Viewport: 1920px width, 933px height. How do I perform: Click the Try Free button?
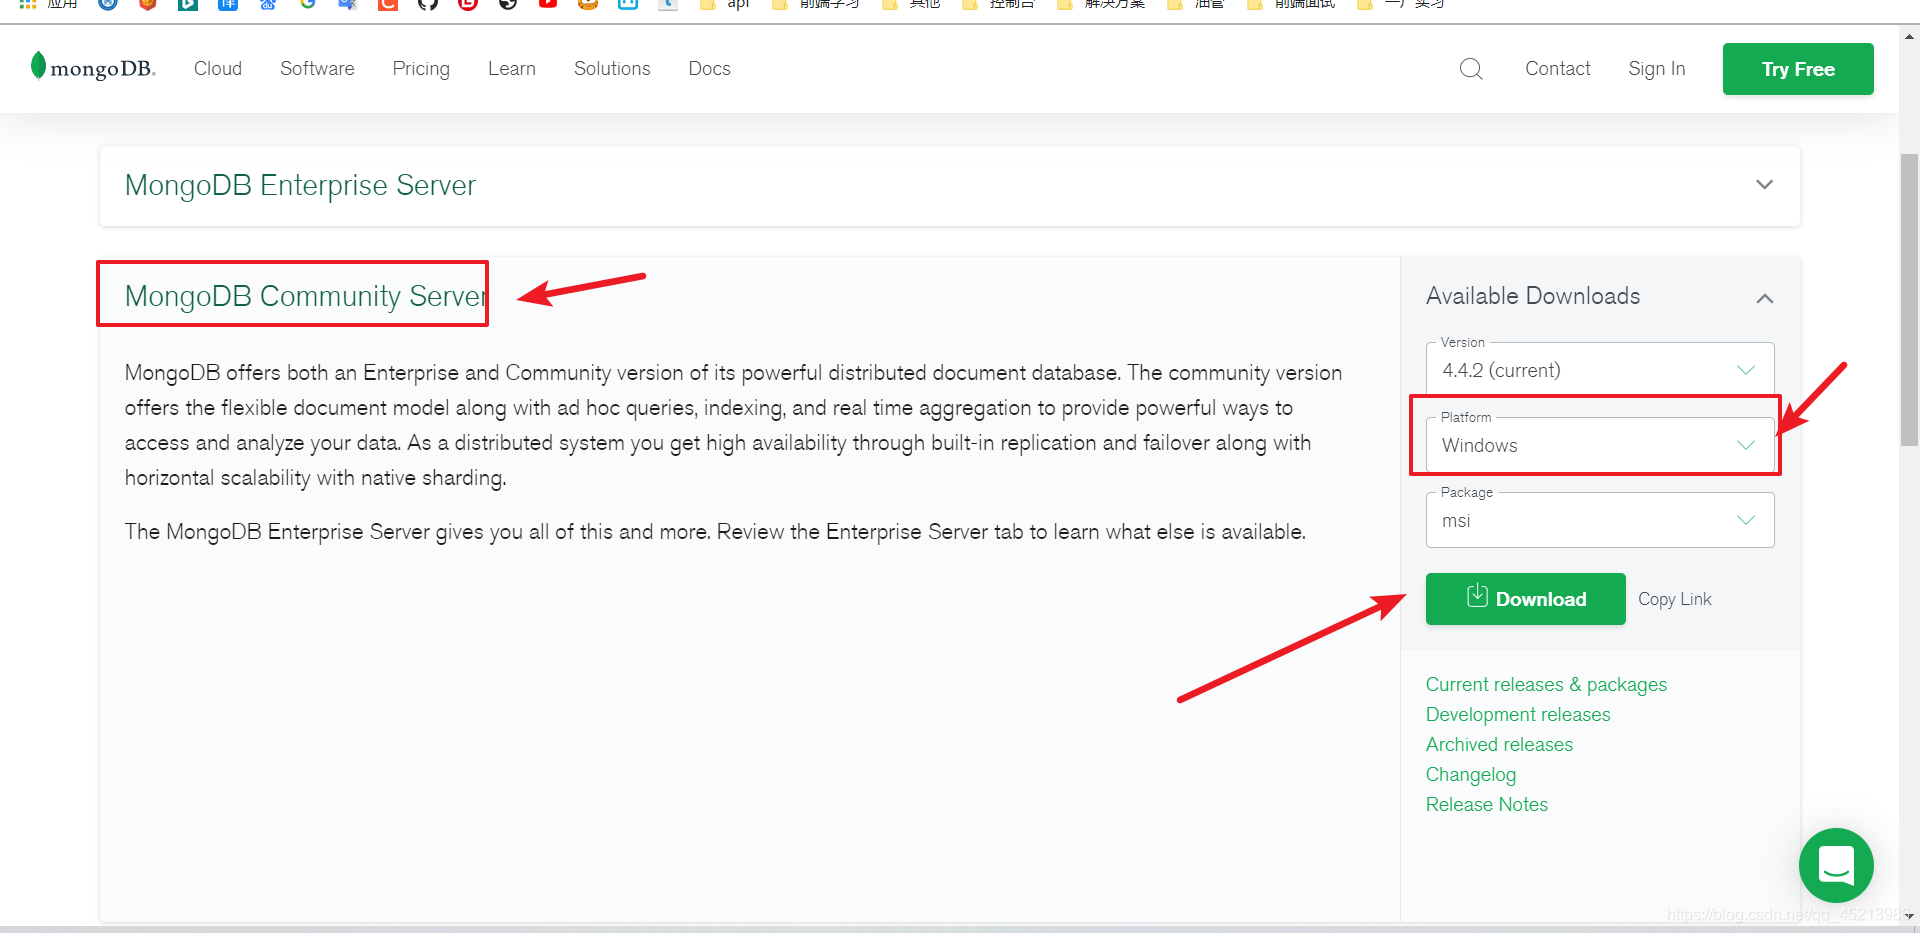coord(1798,69)
